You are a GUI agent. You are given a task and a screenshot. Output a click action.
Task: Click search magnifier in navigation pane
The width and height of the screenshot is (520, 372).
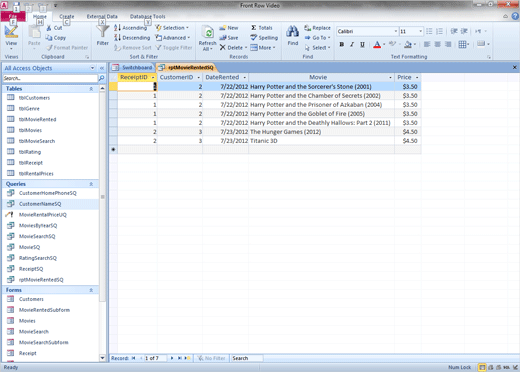click(x=101, y=78)
